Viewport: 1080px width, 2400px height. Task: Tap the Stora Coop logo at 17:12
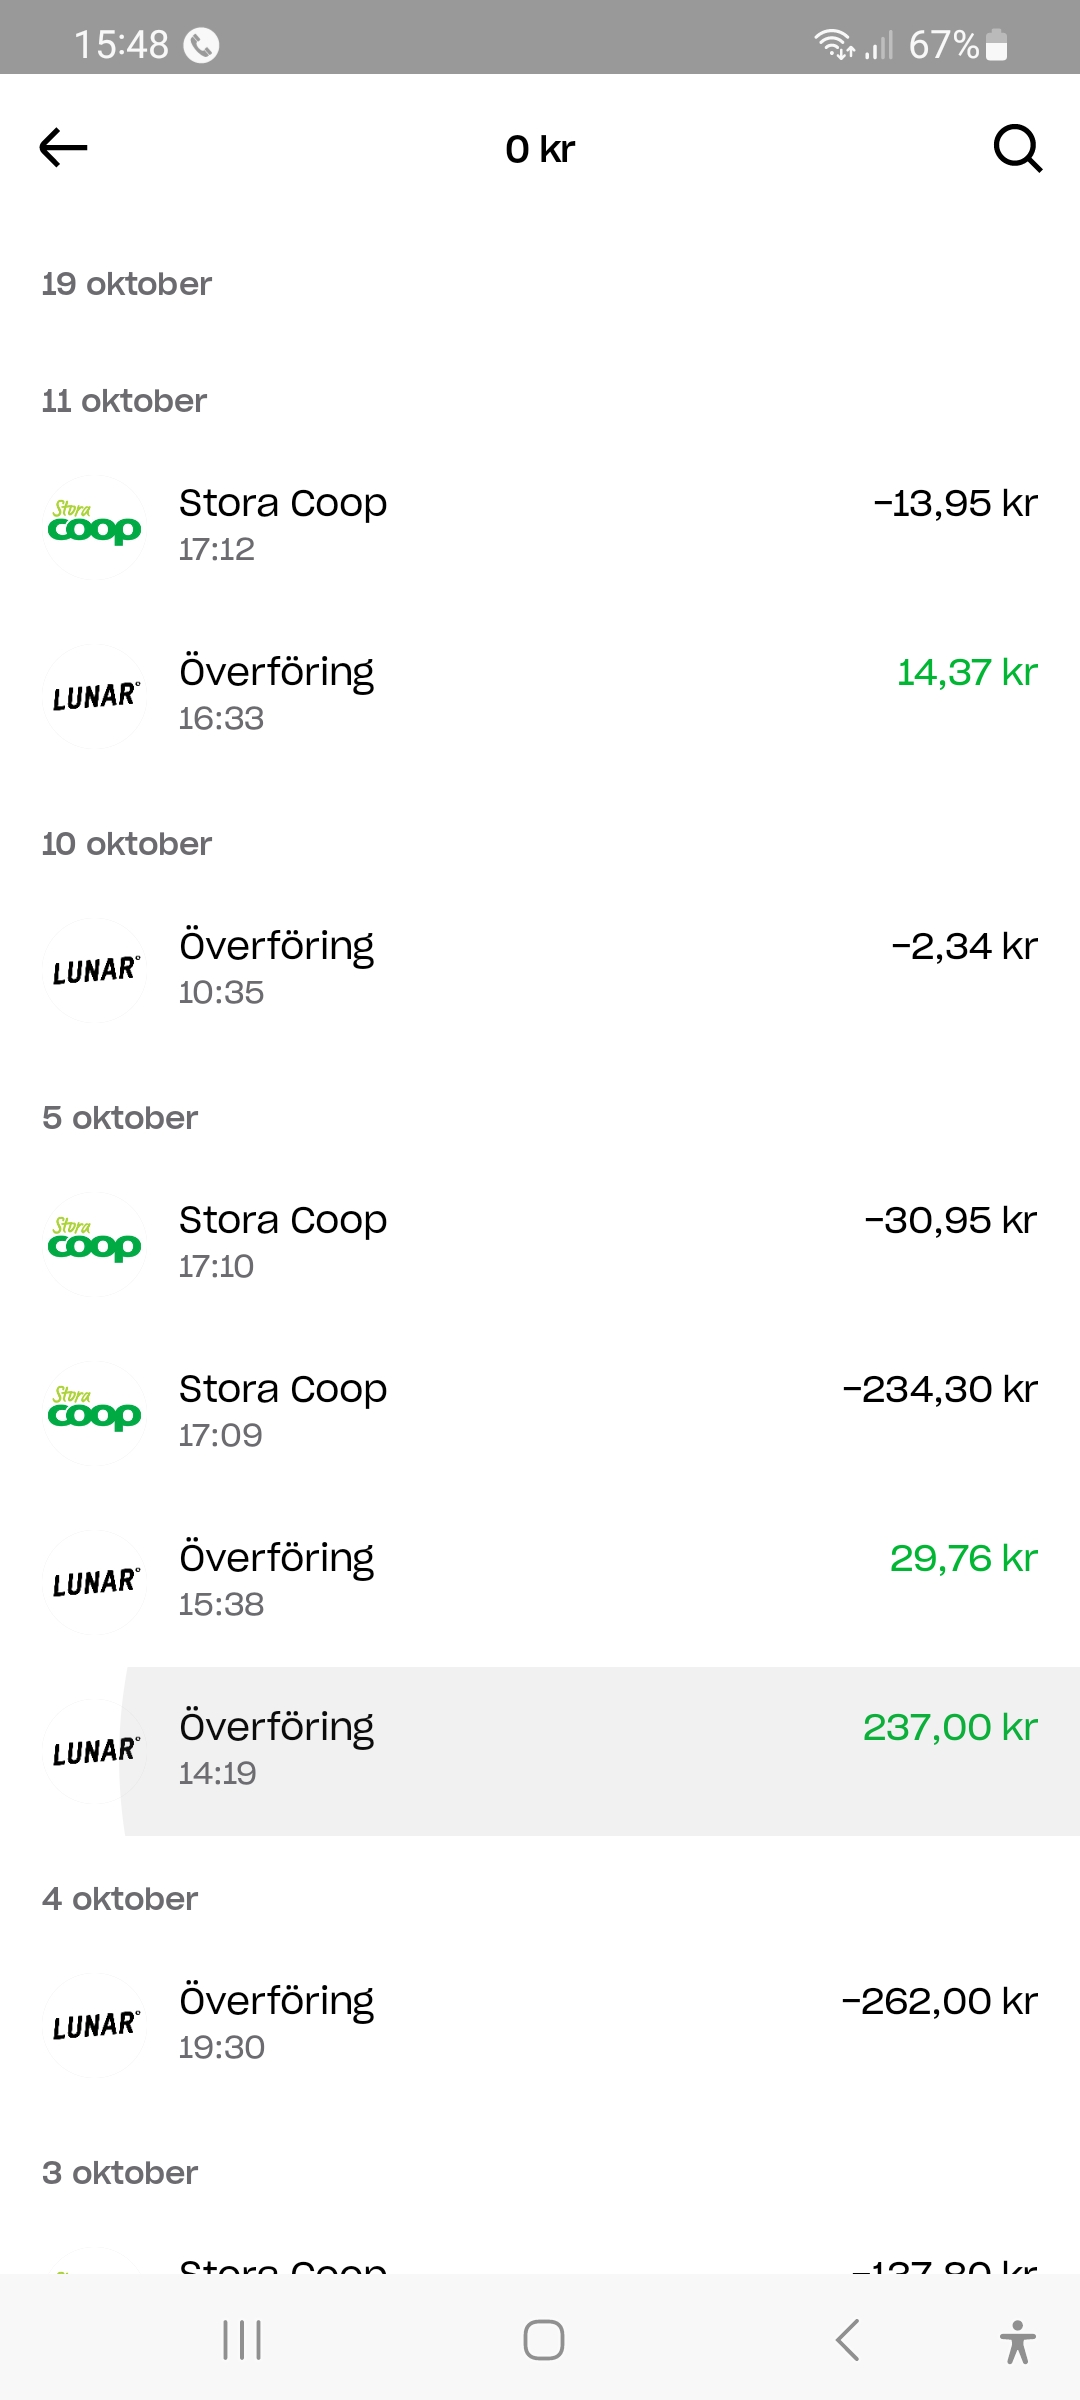(95, 527)
